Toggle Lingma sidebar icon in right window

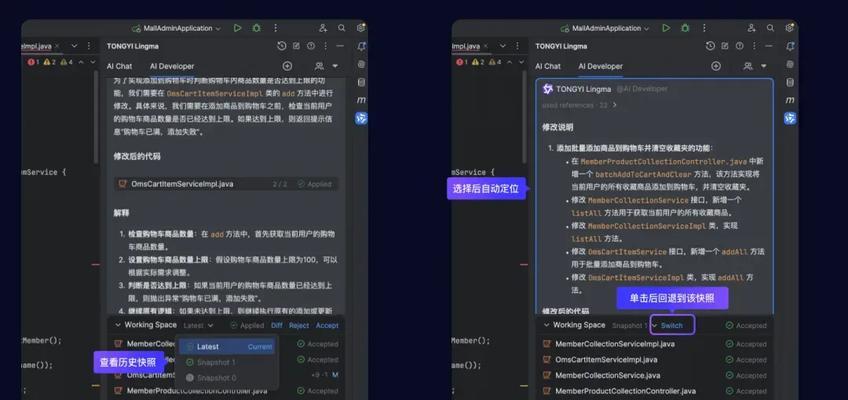coord(790,118)
